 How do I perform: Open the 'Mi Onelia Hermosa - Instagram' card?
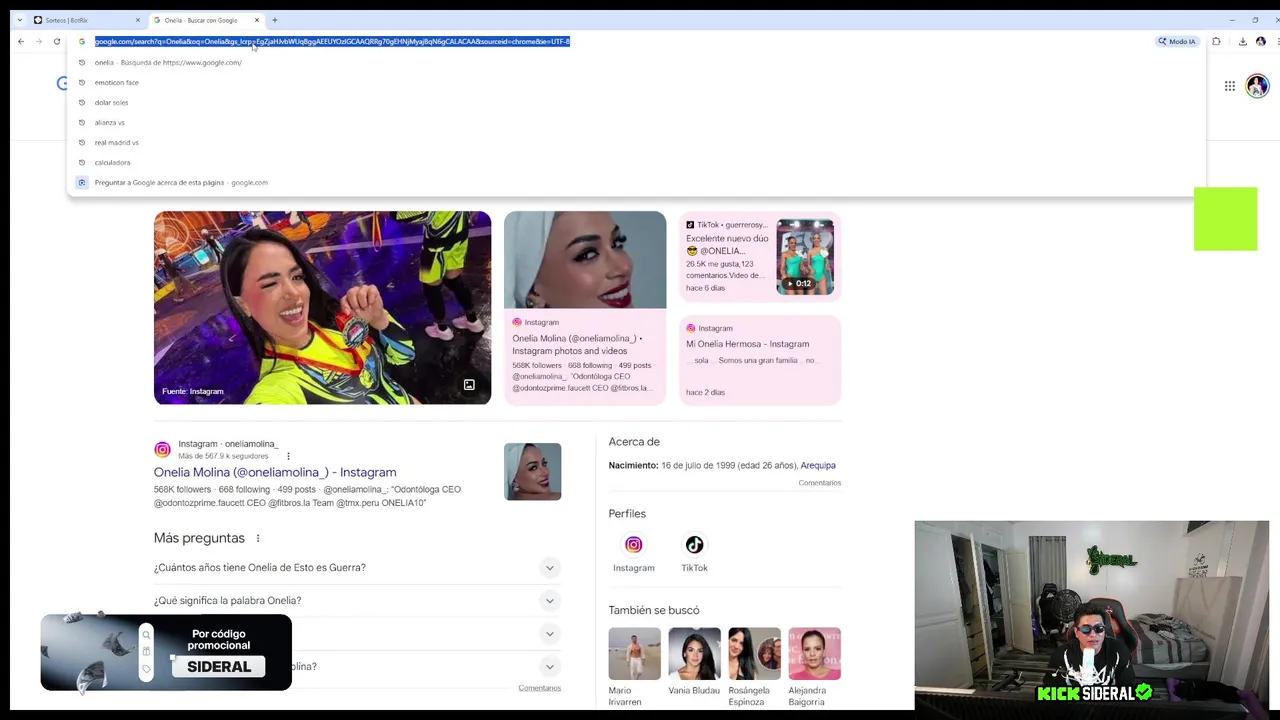pos(760,360)
